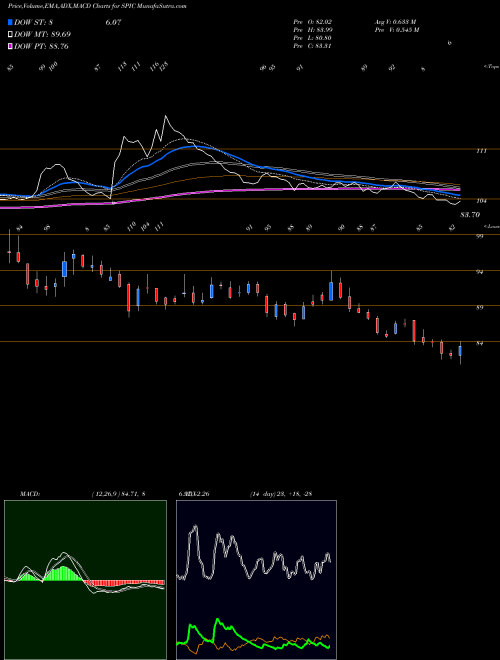The height and width of the screenshot is (660, 500).
Task: Open the dark blue ADX indicator panel
Action: pos(256,580)
